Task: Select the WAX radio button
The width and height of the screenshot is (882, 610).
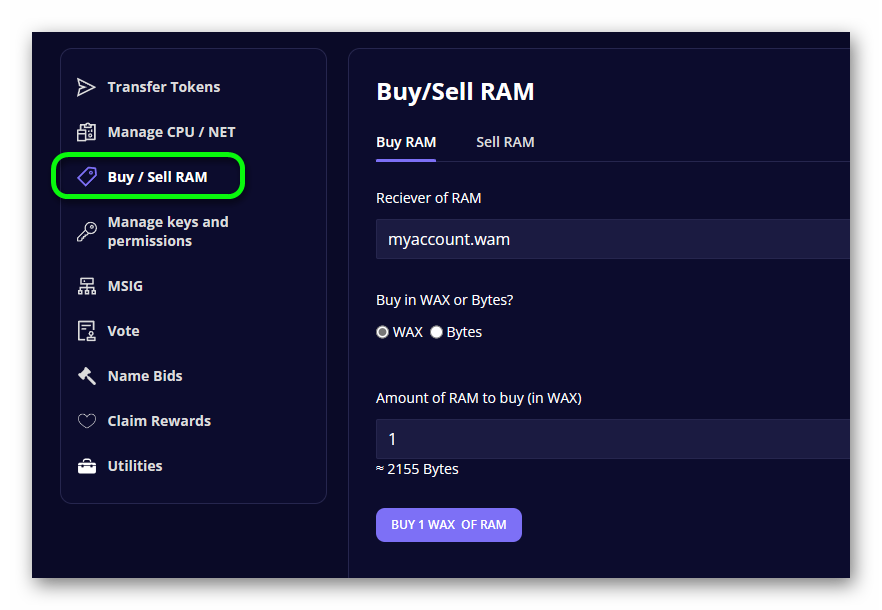Action: pos(382,332)
